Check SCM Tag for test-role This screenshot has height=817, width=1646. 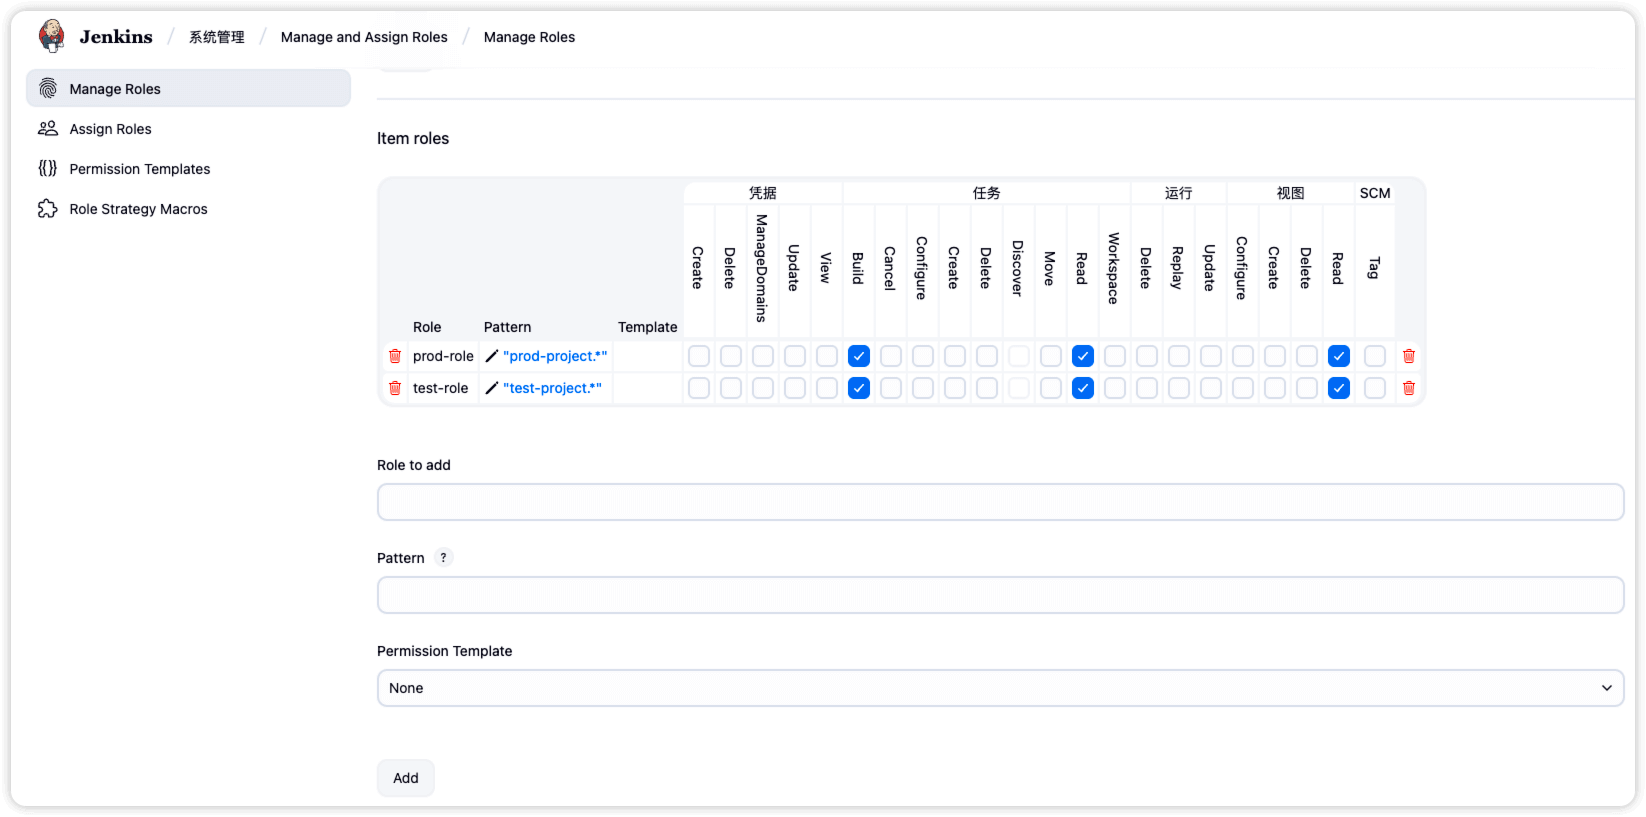[x=1375, y=388]
